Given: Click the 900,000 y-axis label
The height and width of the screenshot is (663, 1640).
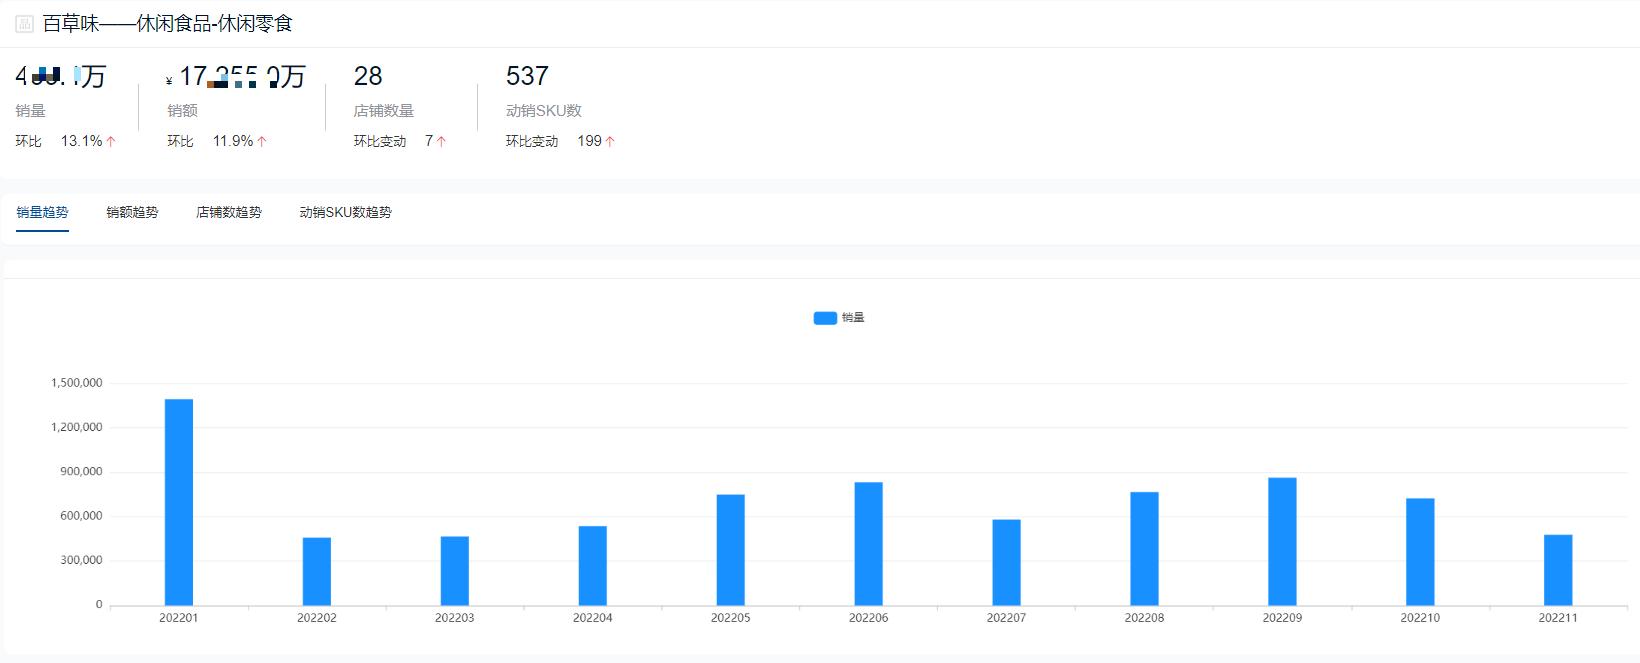Looking at the screenshot, I should (x=81, y=472).
